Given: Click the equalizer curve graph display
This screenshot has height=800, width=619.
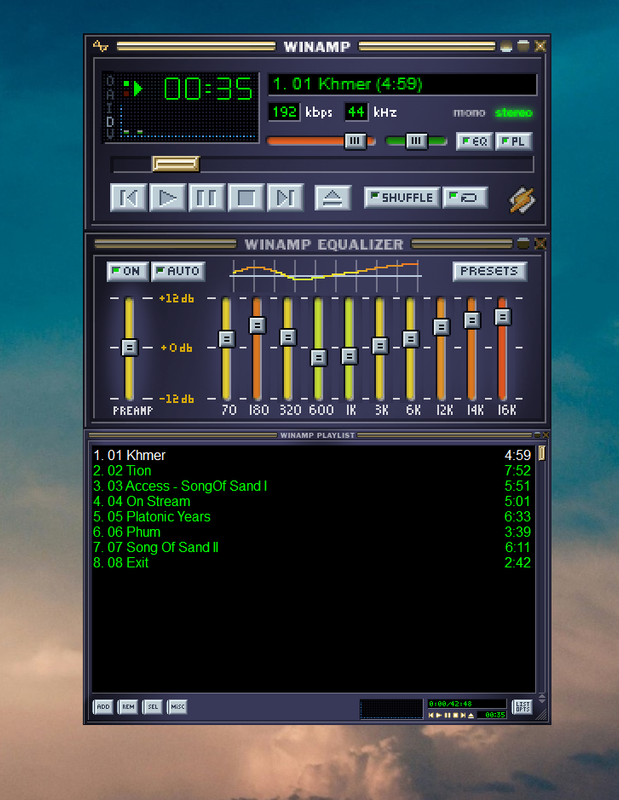Looking at the screenshot, I should [326, 276].
